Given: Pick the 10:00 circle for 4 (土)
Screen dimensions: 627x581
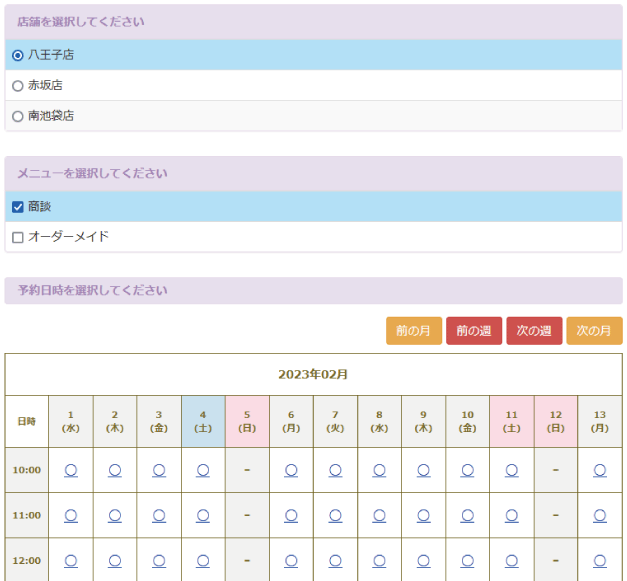Looking at the screenshot, I should (x=203, y=470).
